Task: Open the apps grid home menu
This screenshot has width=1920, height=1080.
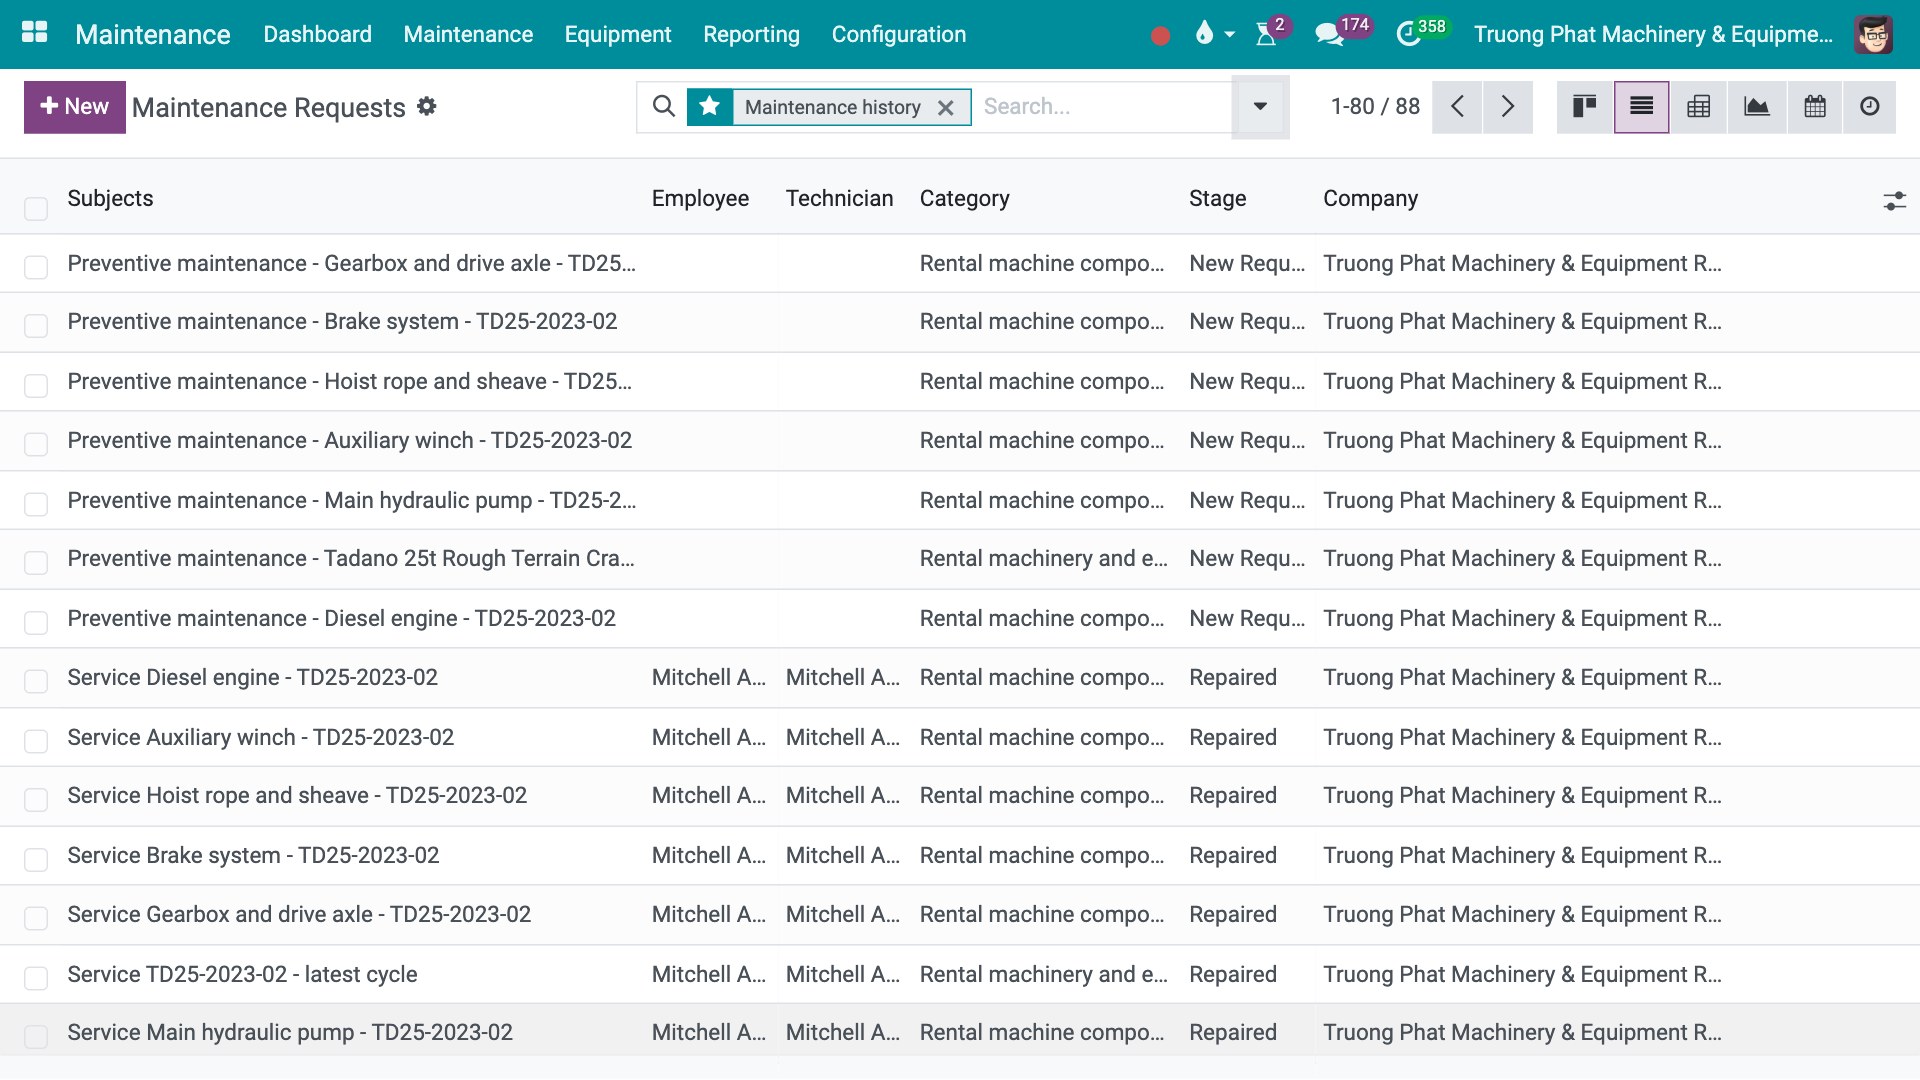Action: [x=34, y=33]
